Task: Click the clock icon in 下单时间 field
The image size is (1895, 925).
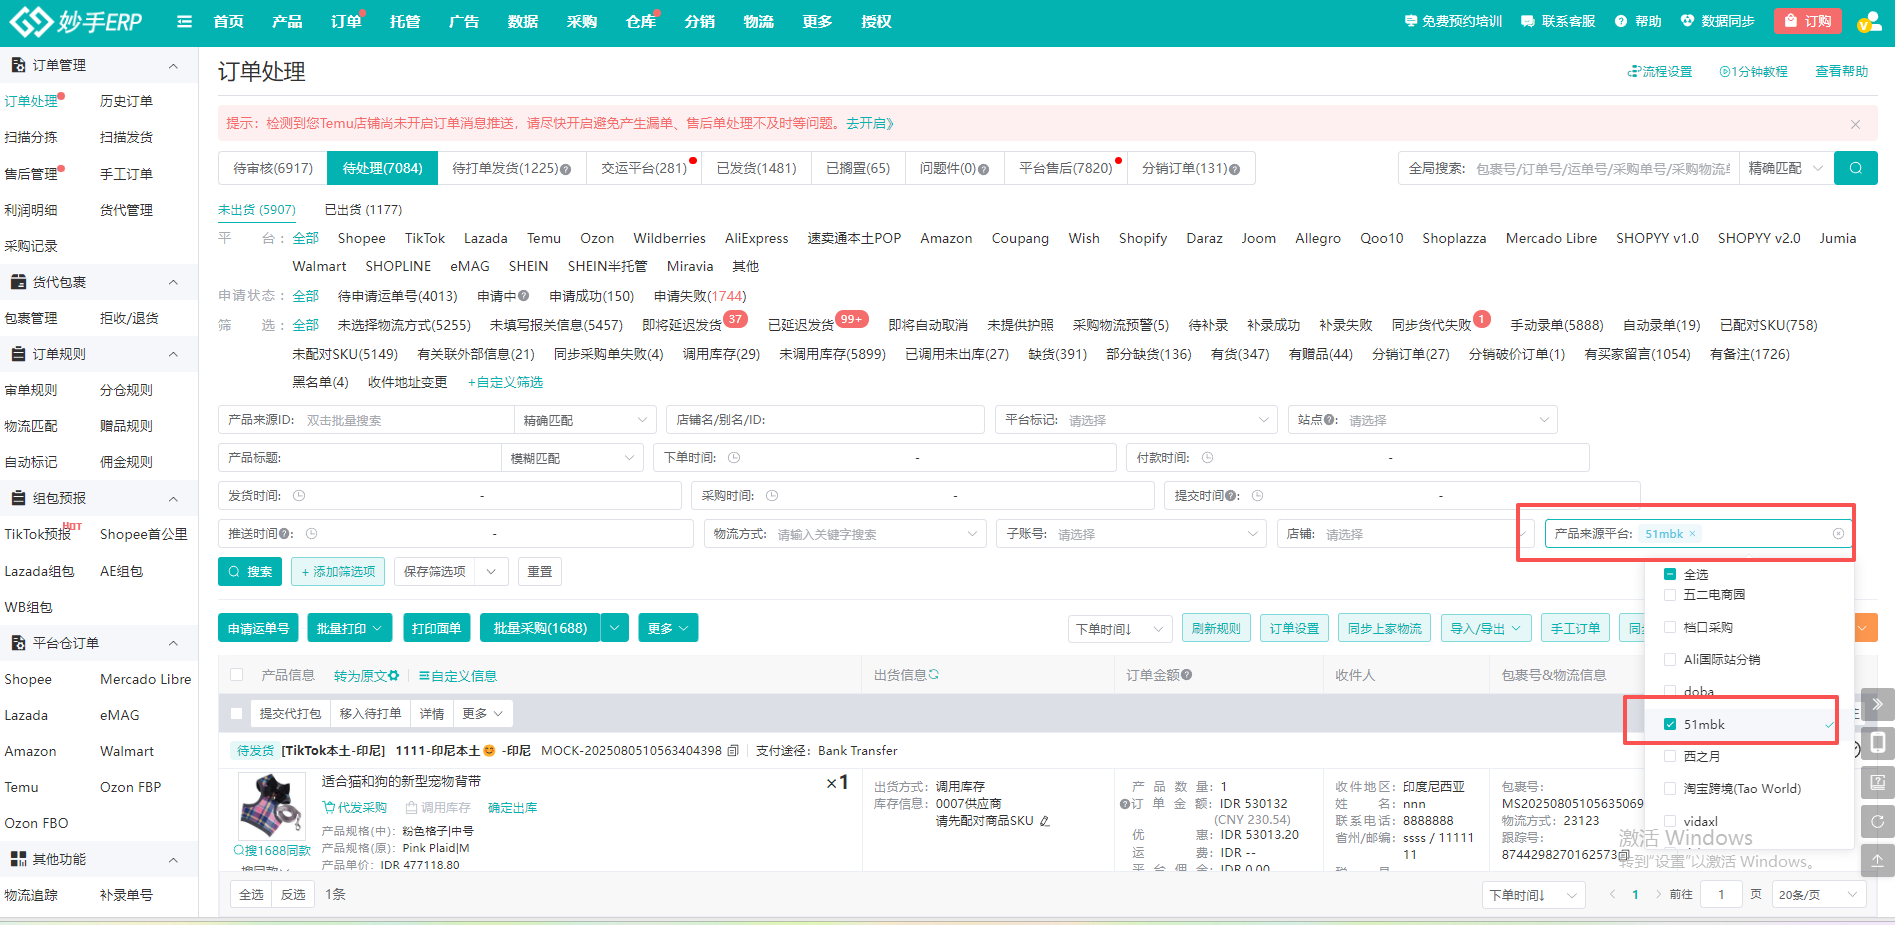Action: pos(734,457)
